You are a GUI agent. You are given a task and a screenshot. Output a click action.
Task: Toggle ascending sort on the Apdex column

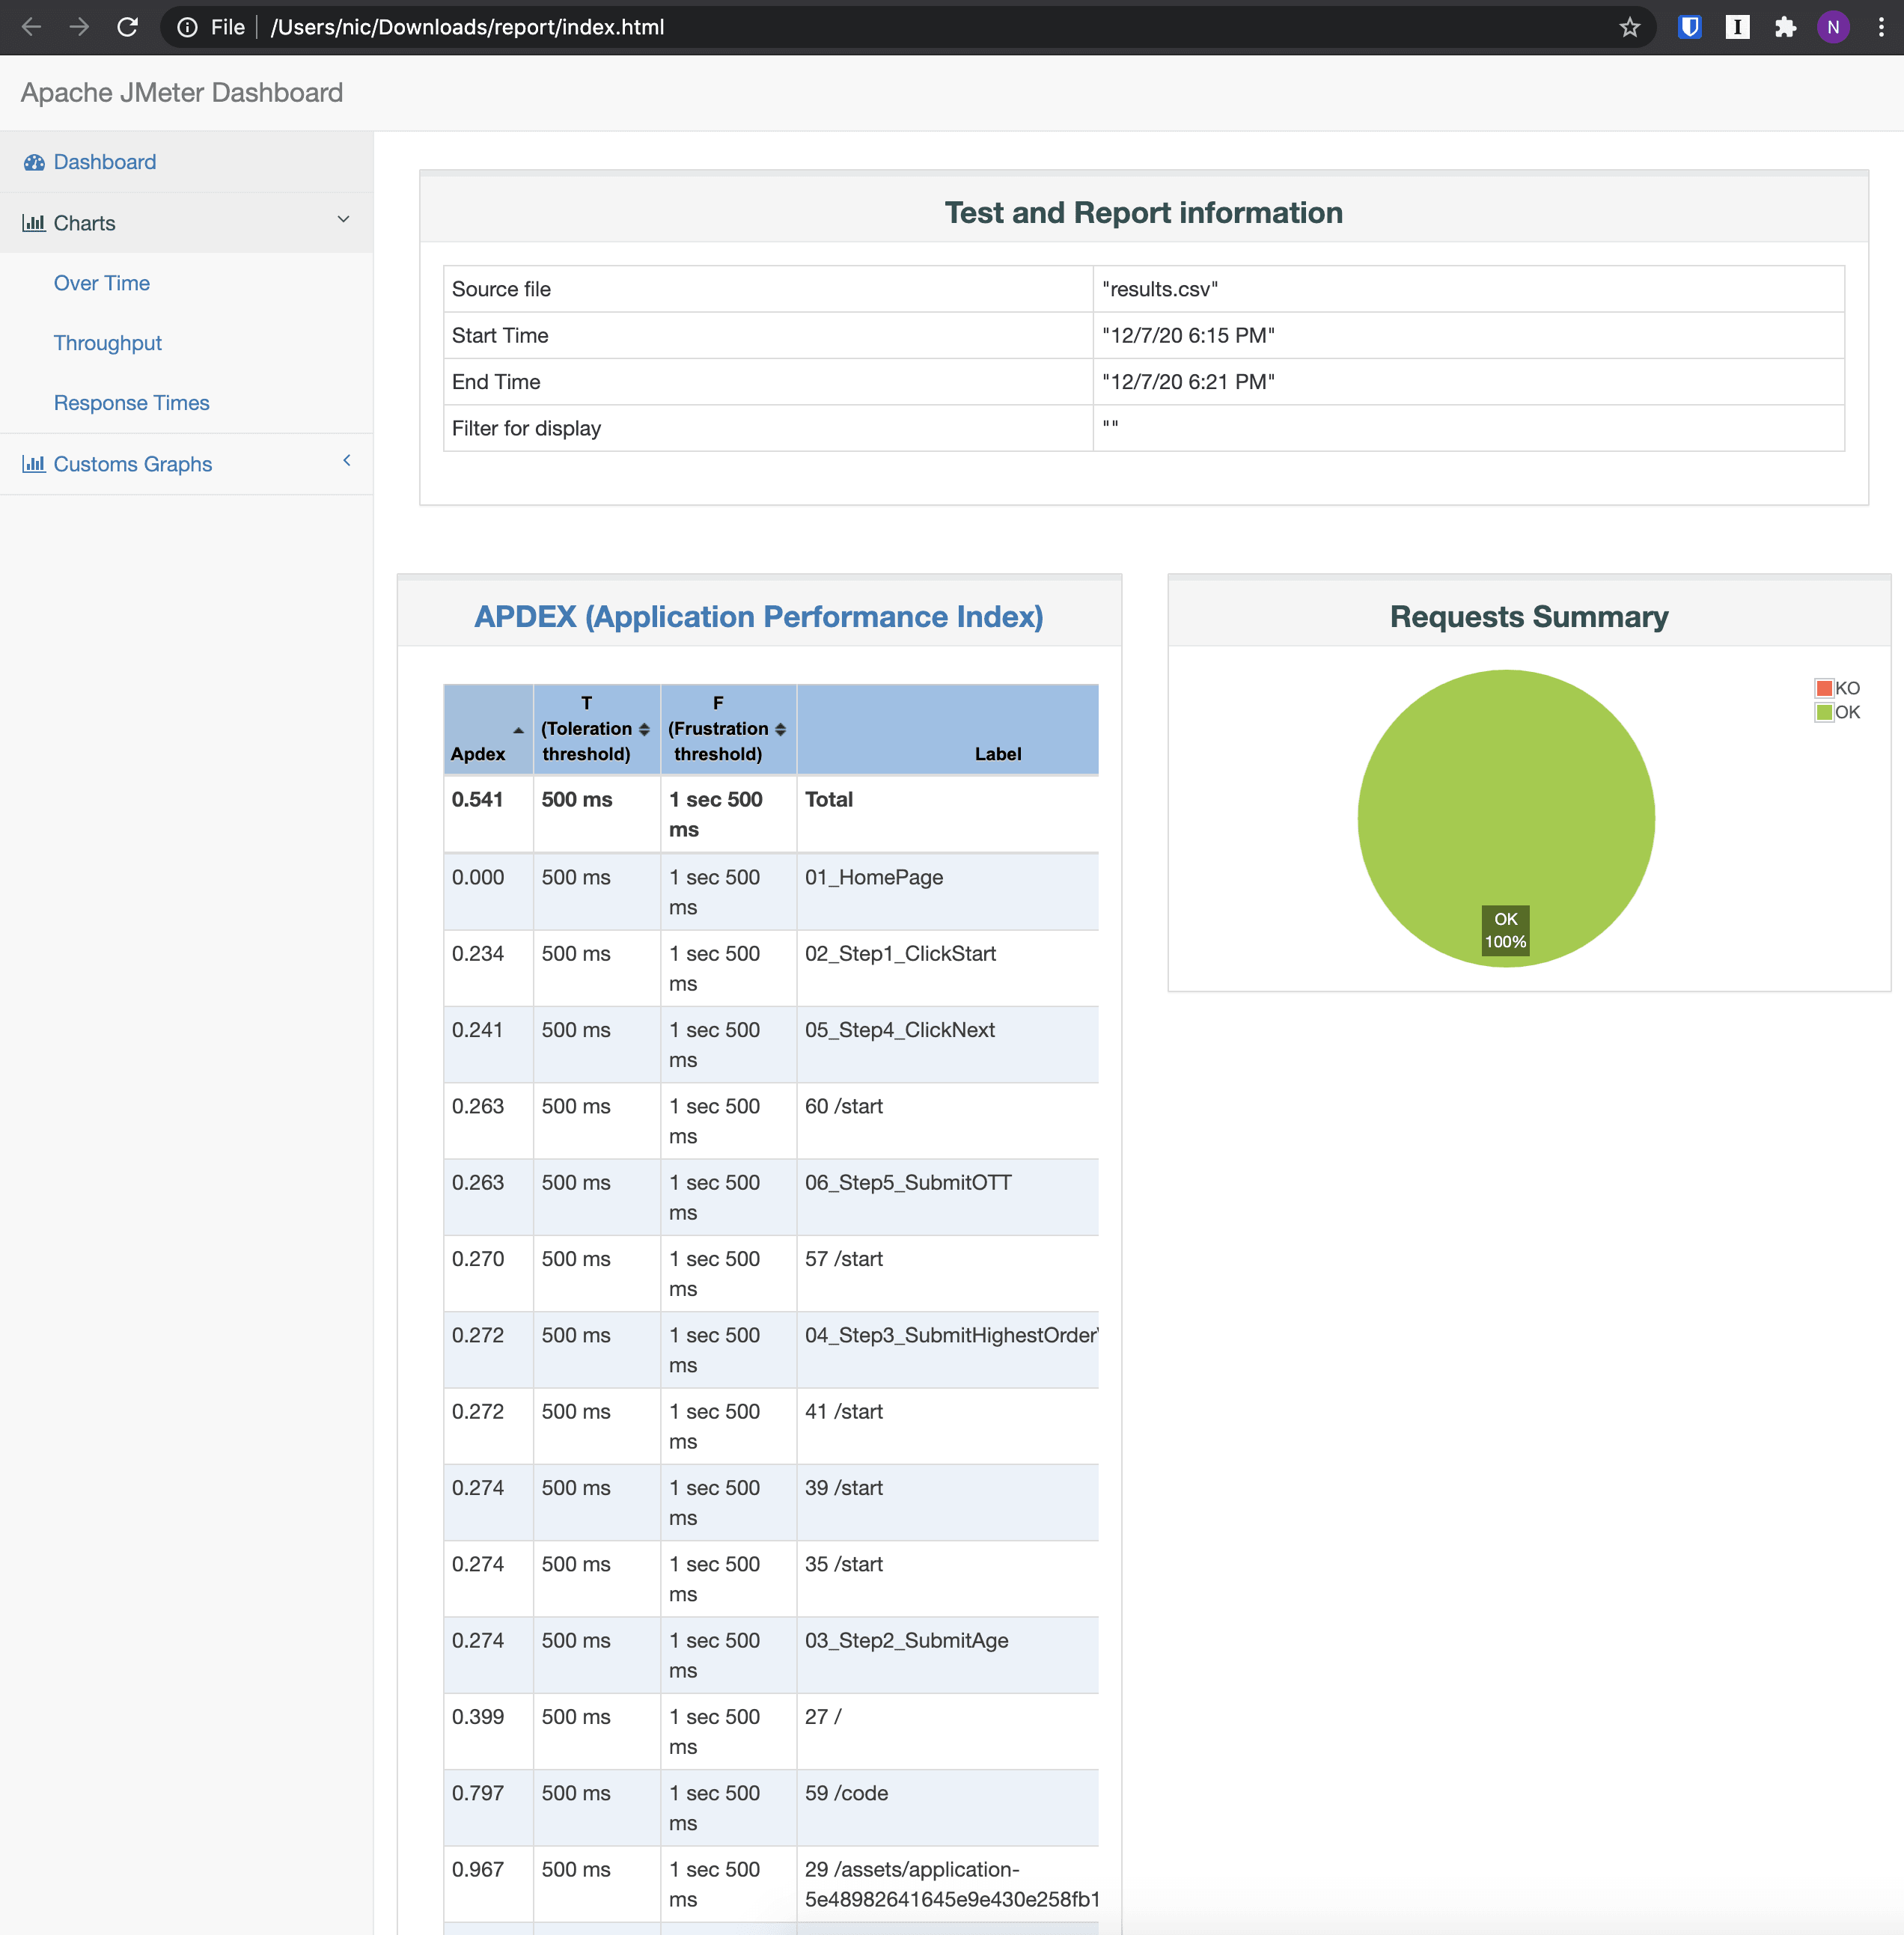[519, 730]
